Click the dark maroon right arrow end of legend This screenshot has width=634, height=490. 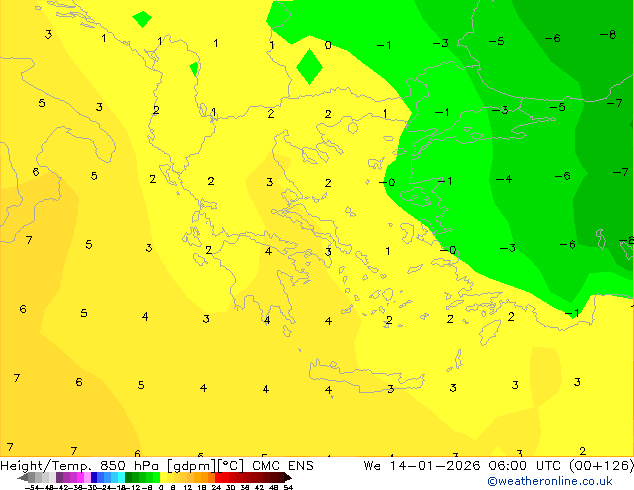(288, 477)
